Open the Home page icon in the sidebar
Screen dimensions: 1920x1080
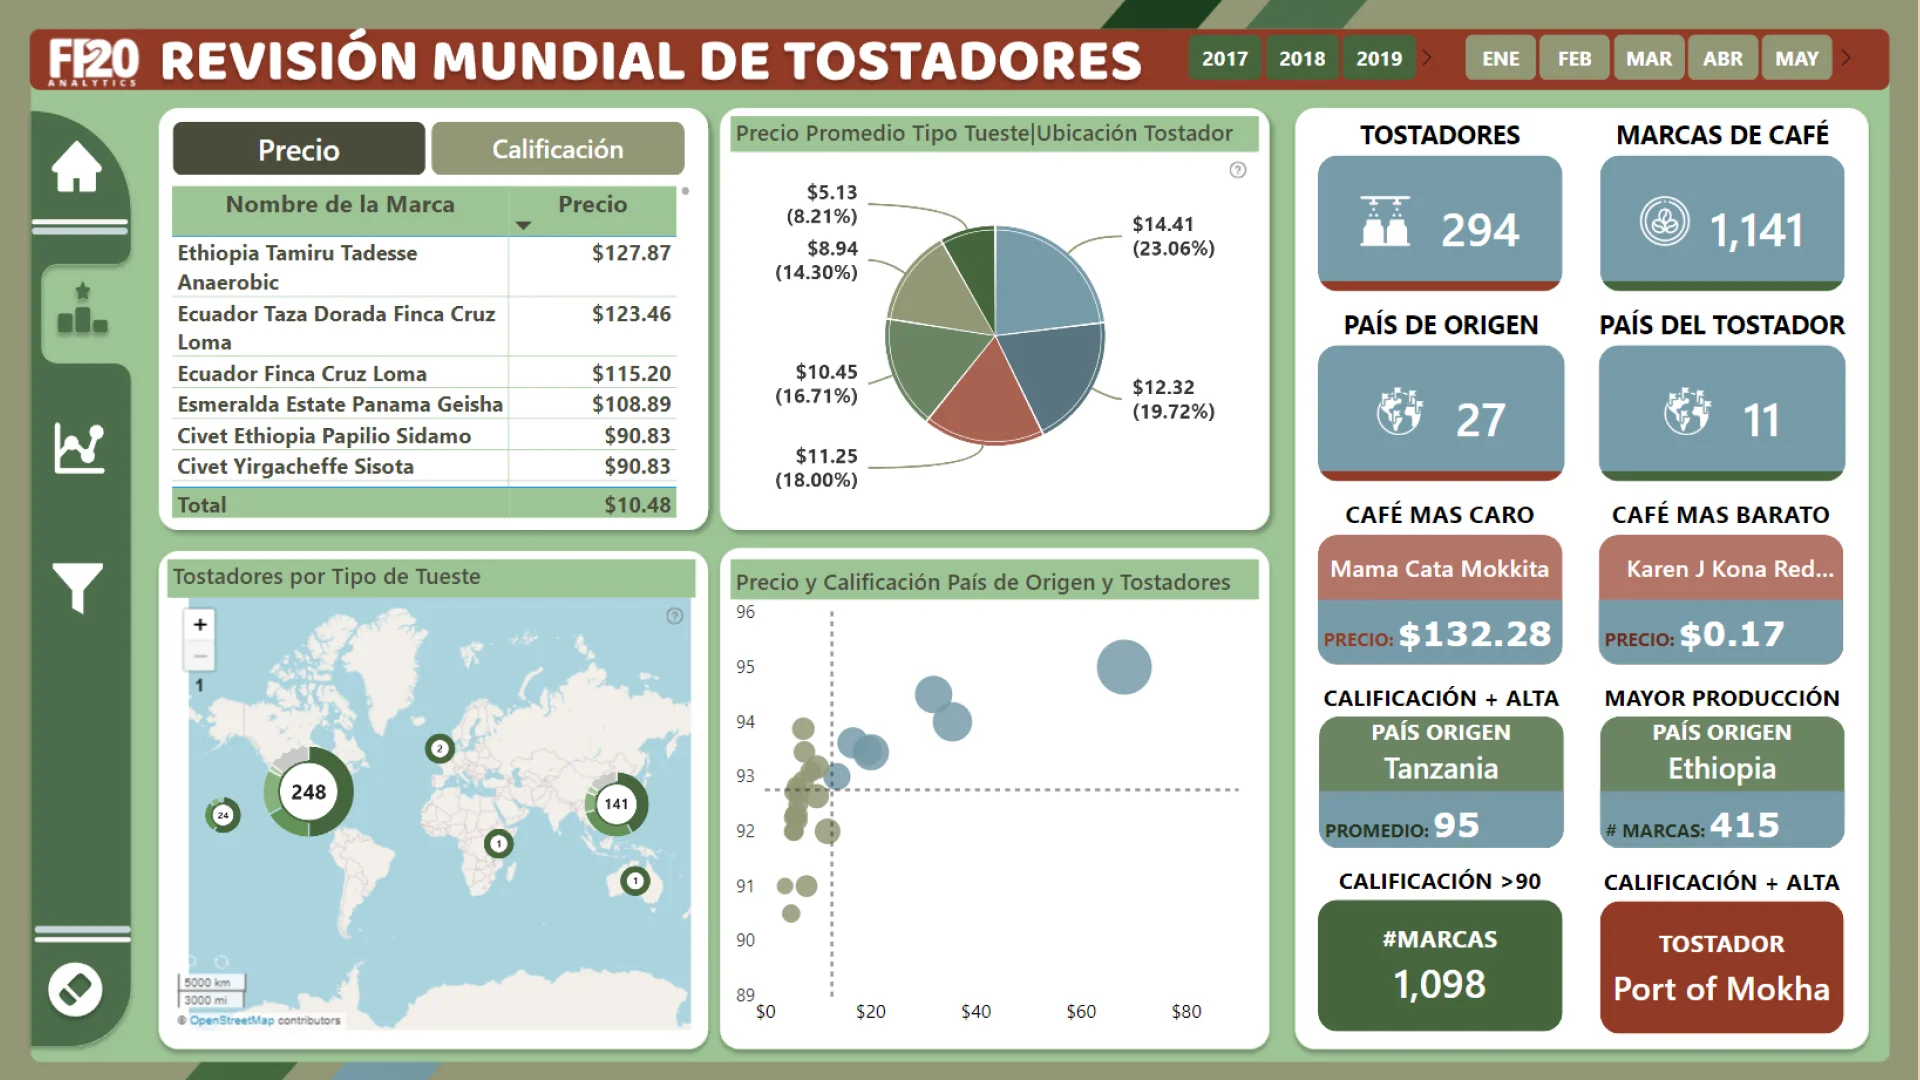pos(77,166)
